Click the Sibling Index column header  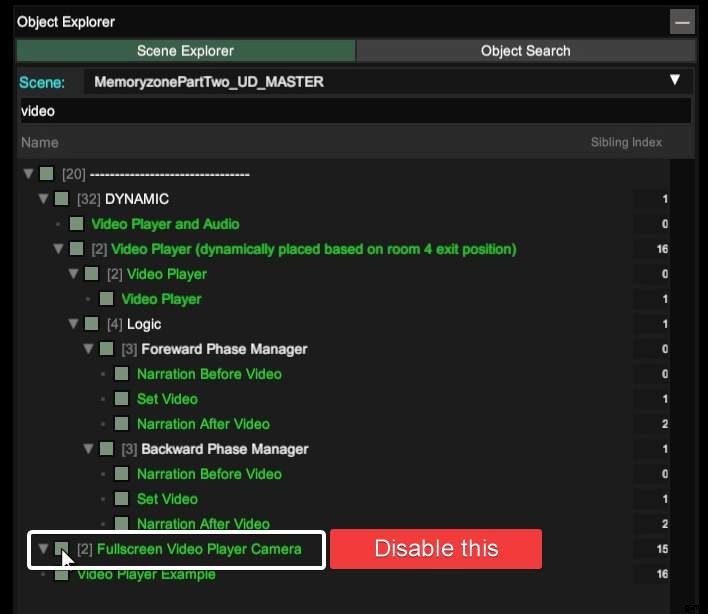[x=626, y=142]
